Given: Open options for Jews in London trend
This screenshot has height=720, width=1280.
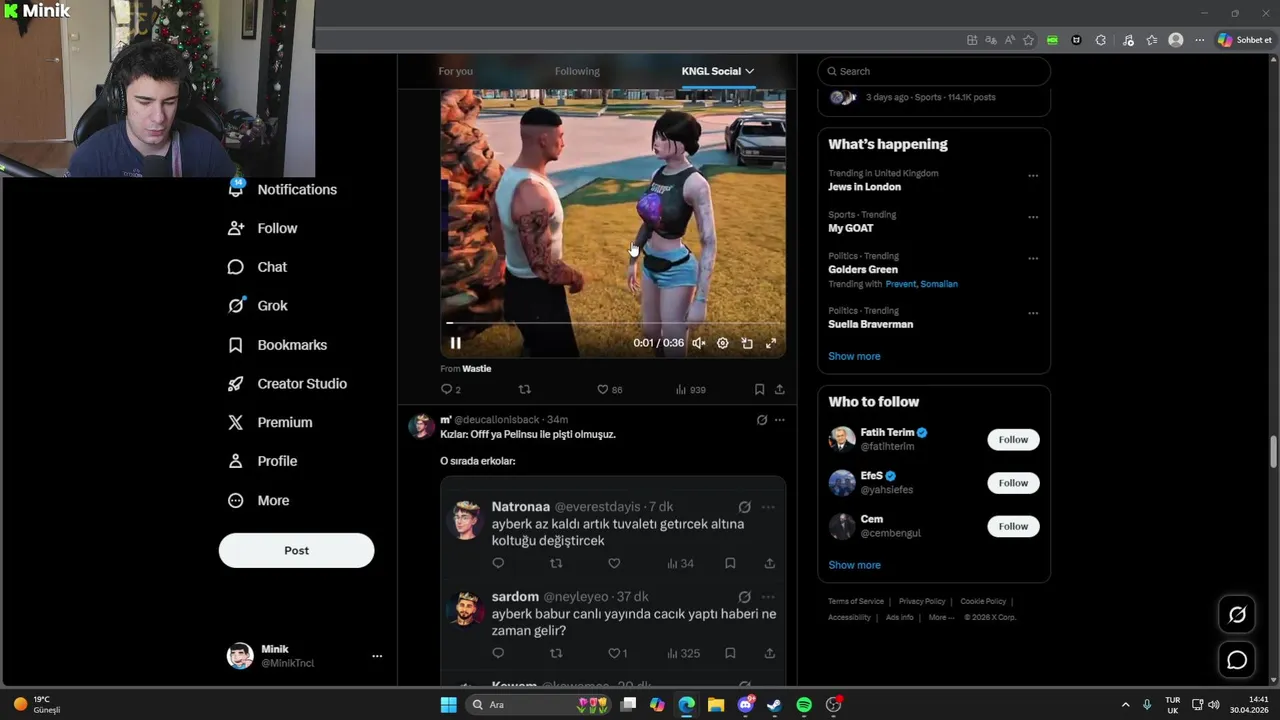Looking at the screenshot, I should pyautogui.click(x=1033, y=176).
